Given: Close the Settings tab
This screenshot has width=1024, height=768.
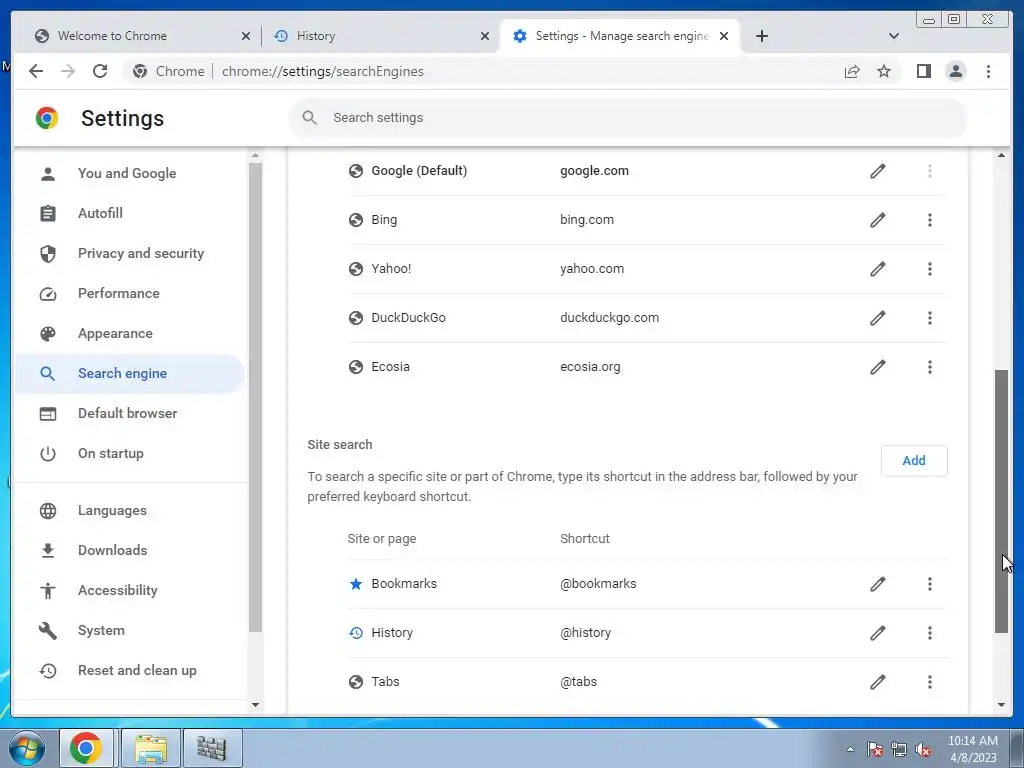Looking at the screenshot, I should coord(724,37).
